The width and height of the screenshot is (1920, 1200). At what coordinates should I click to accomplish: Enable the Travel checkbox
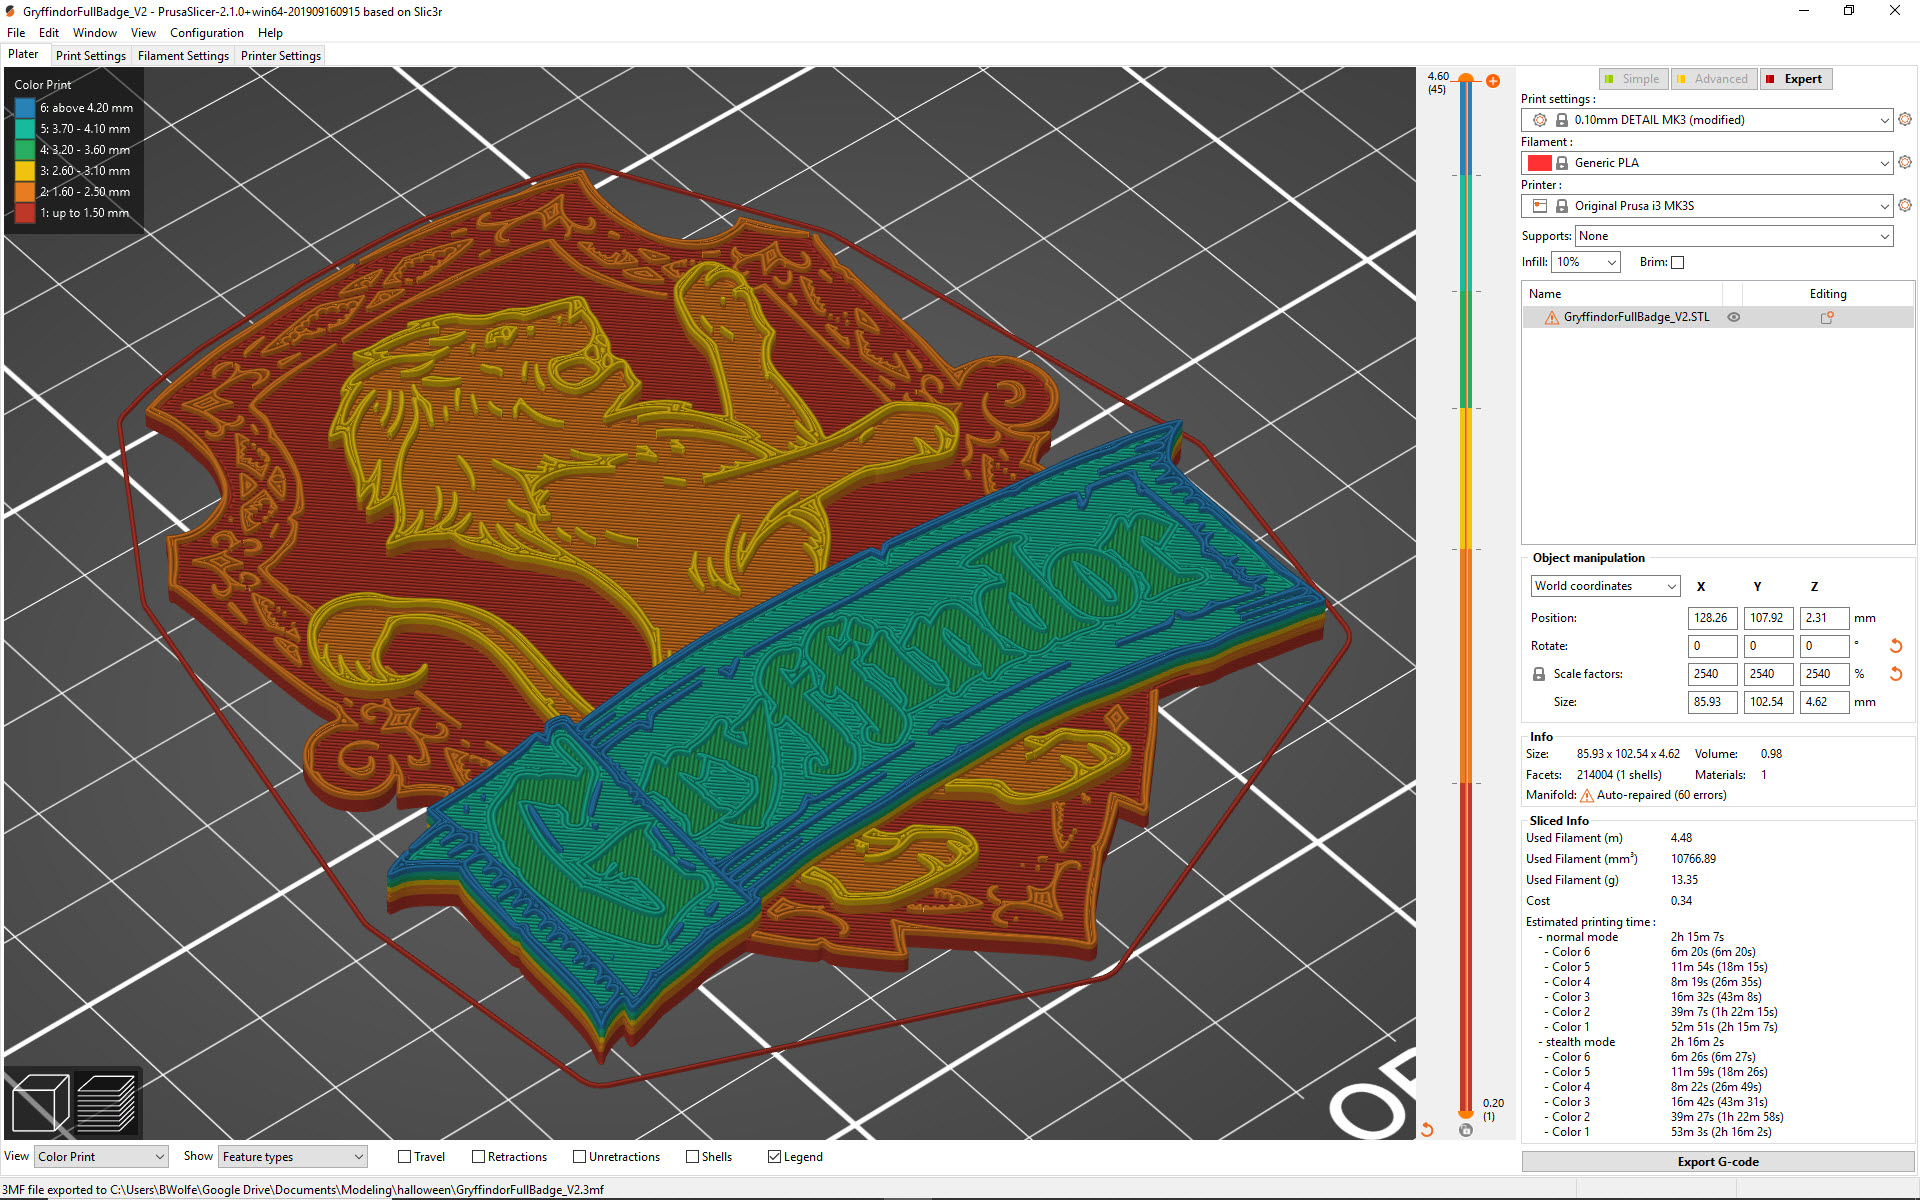(x=405, y=1157)
